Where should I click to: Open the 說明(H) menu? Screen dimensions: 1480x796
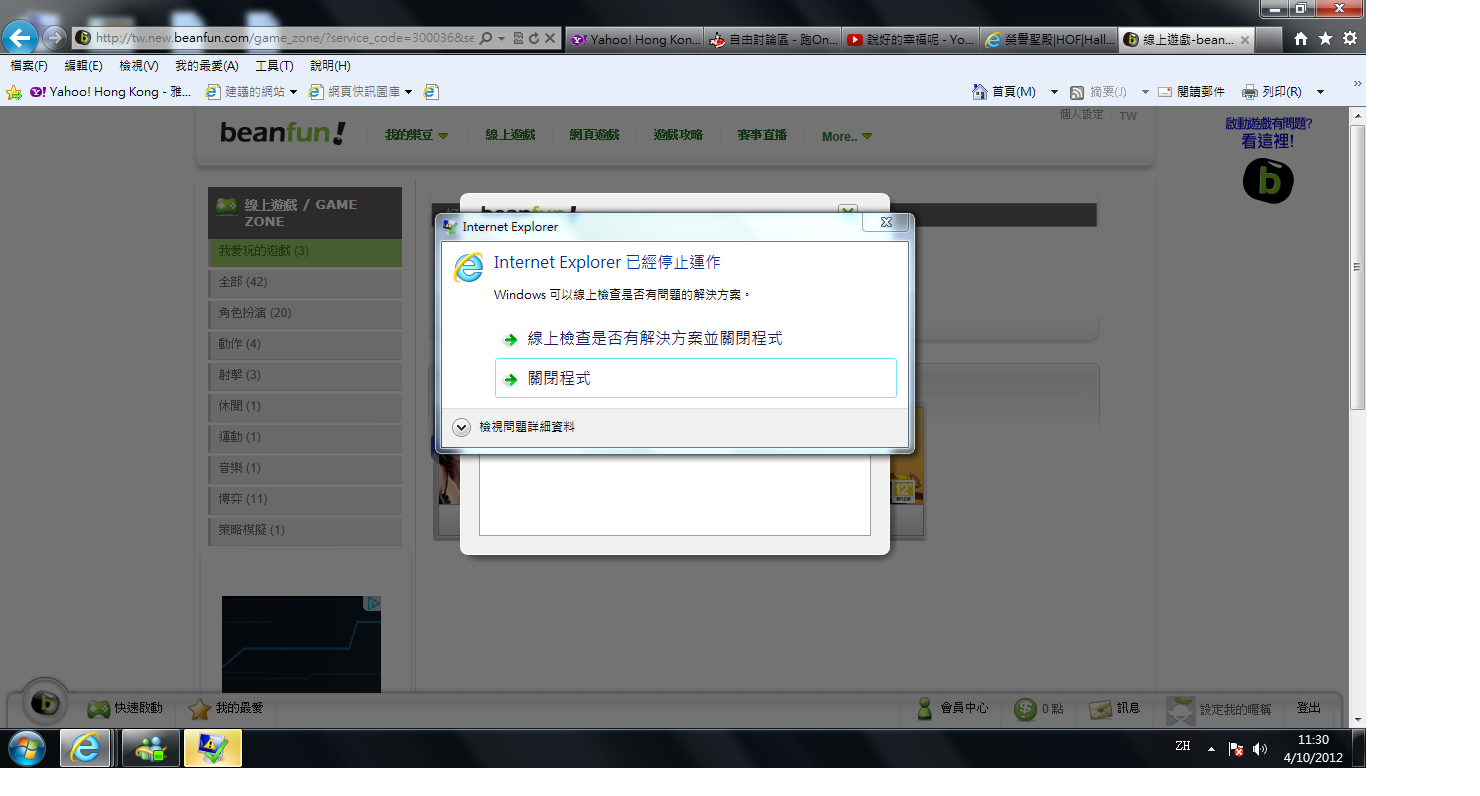[x=330, y=66]
